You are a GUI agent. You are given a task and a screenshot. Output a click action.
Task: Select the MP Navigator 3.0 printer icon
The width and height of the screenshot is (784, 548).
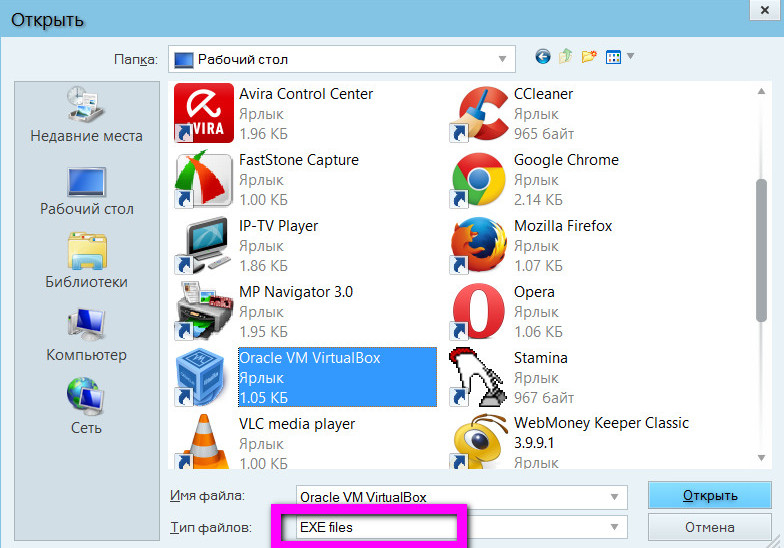tap(204, 311)
